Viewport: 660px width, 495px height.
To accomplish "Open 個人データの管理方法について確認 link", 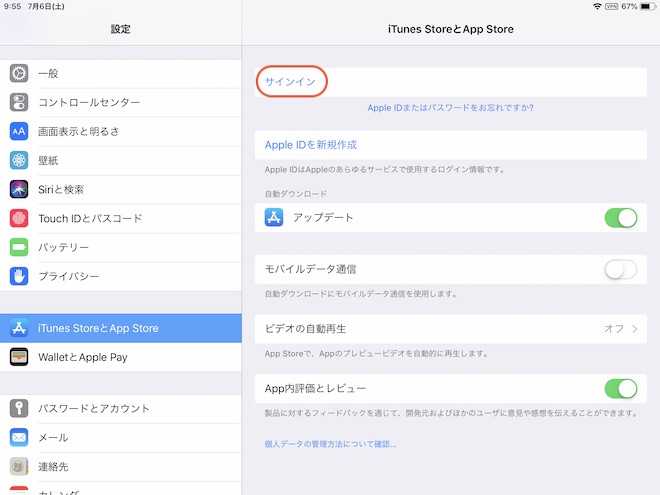I will click(330, 444).
